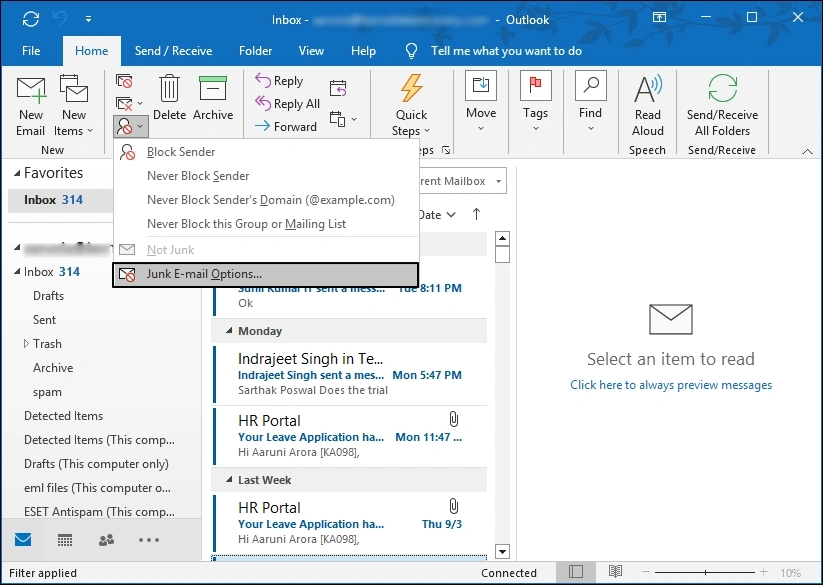The image size is (823, 585).
Task: Switch to Mail view icon
Action: pyautogui.click(x=23, y=539)
